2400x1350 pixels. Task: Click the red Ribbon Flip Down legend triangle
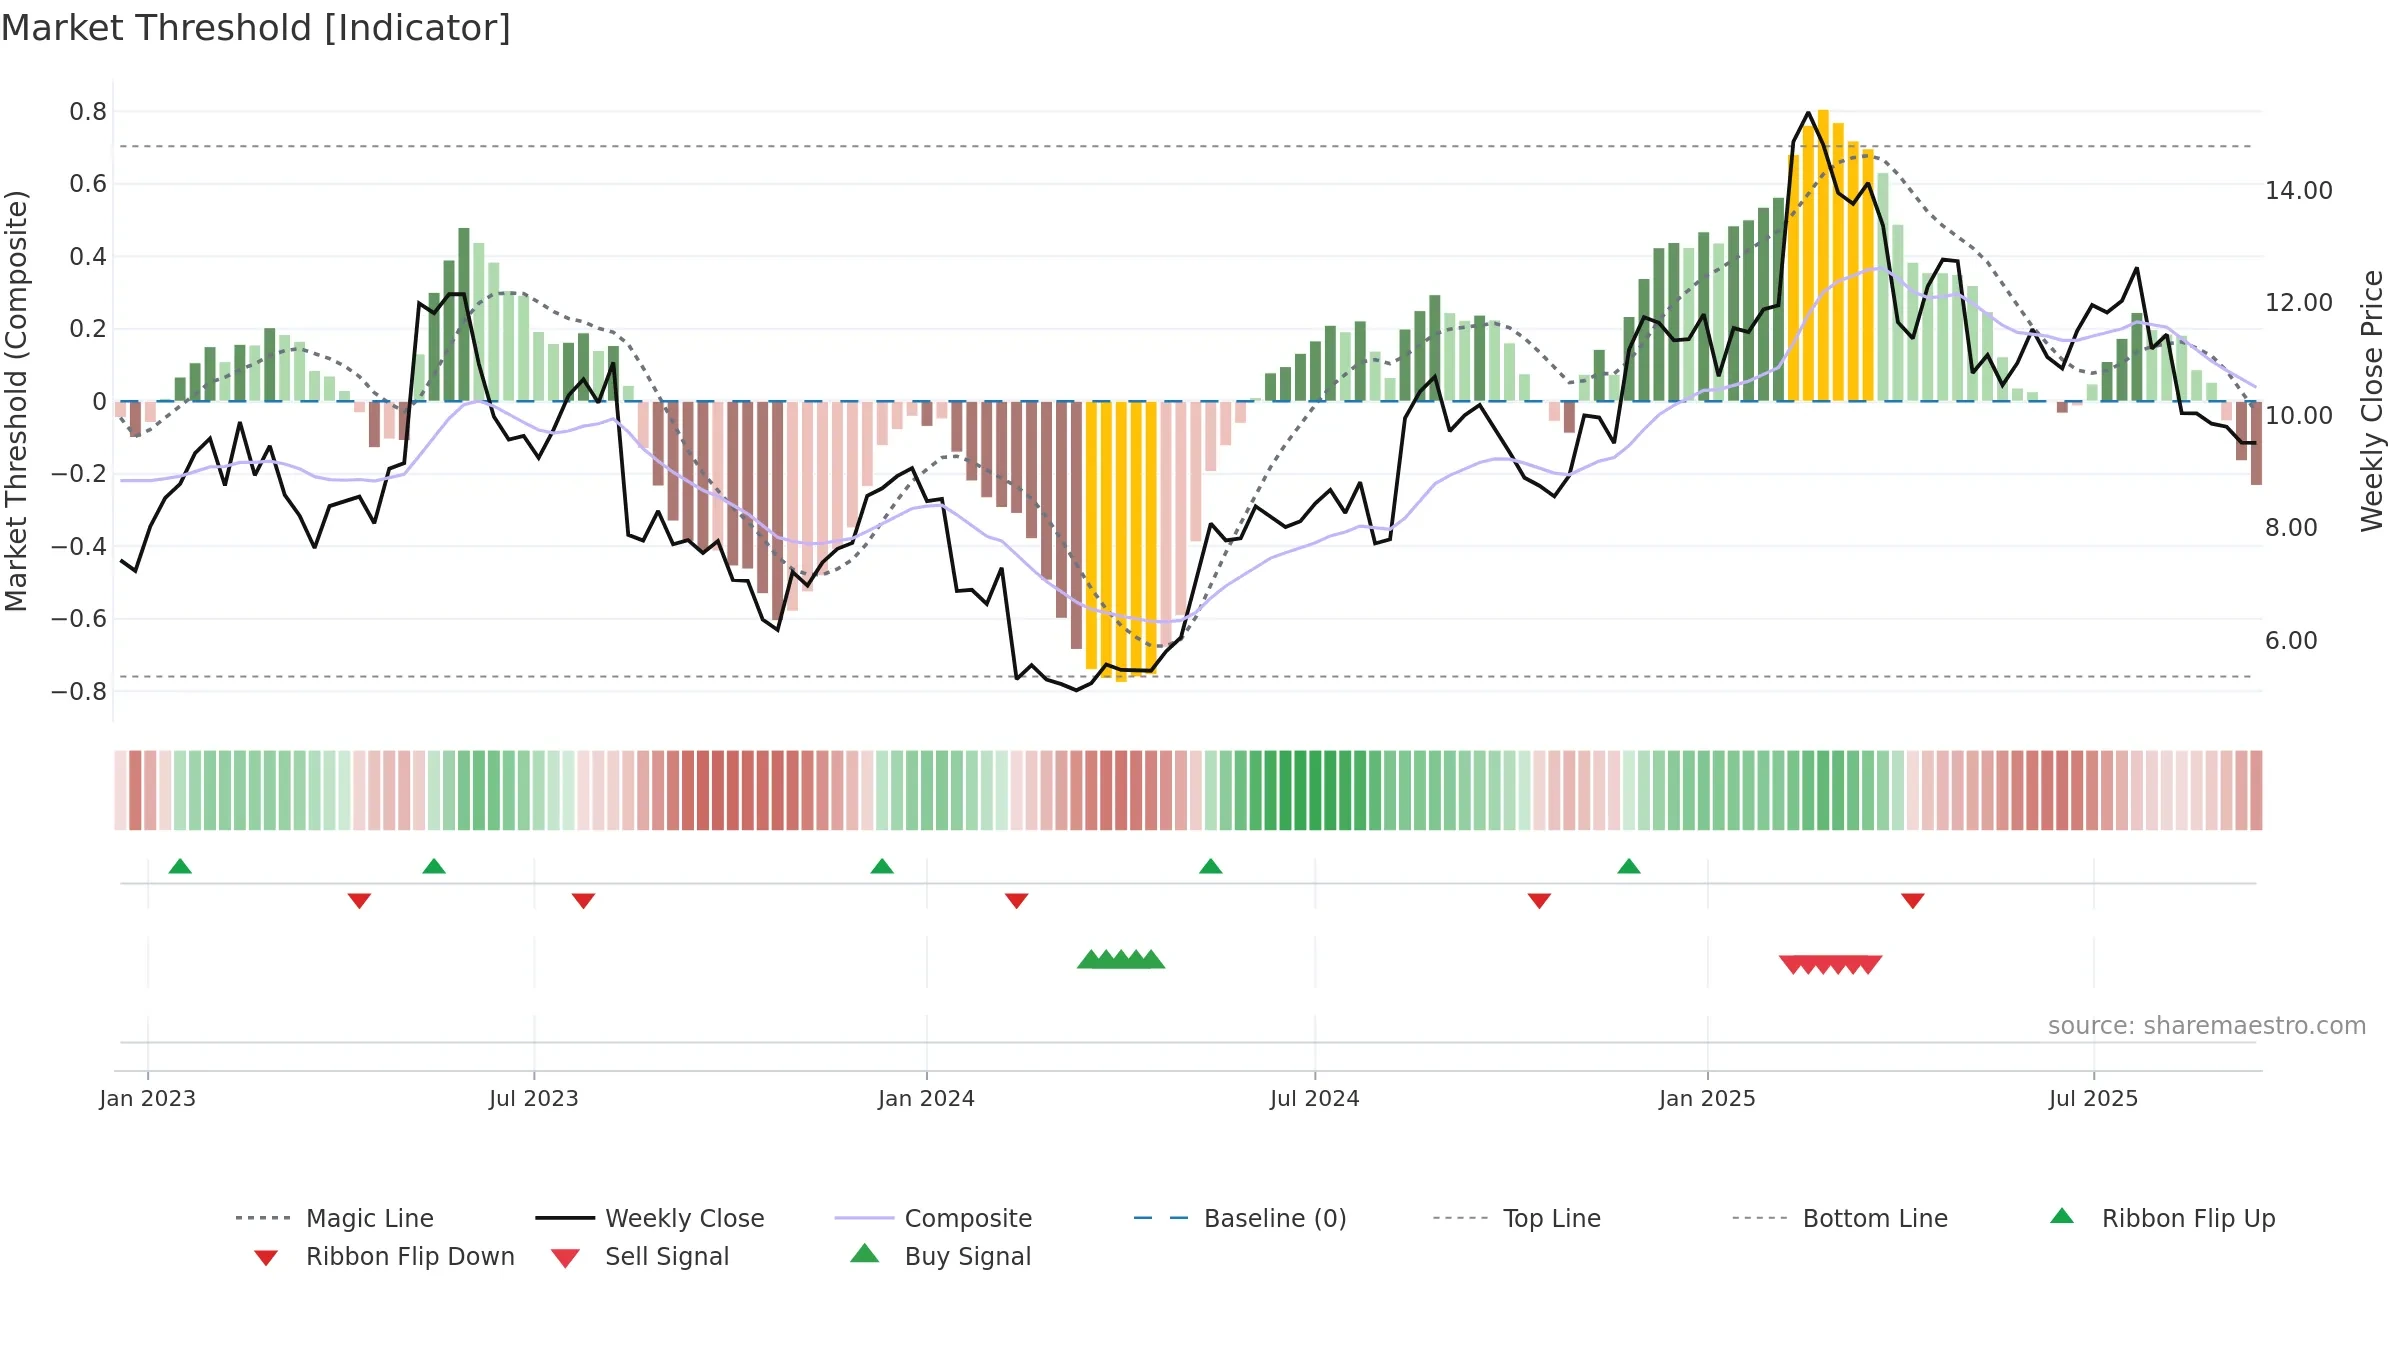pos(266,1258)
